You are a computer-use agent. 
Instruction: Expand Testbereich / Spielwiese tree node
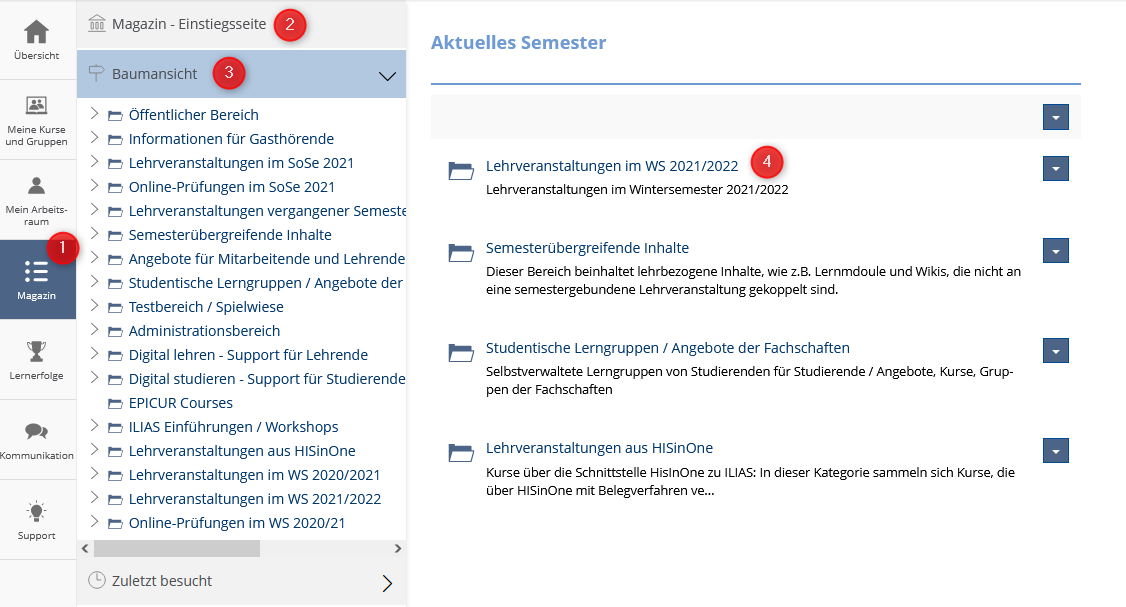click(94, 306)
